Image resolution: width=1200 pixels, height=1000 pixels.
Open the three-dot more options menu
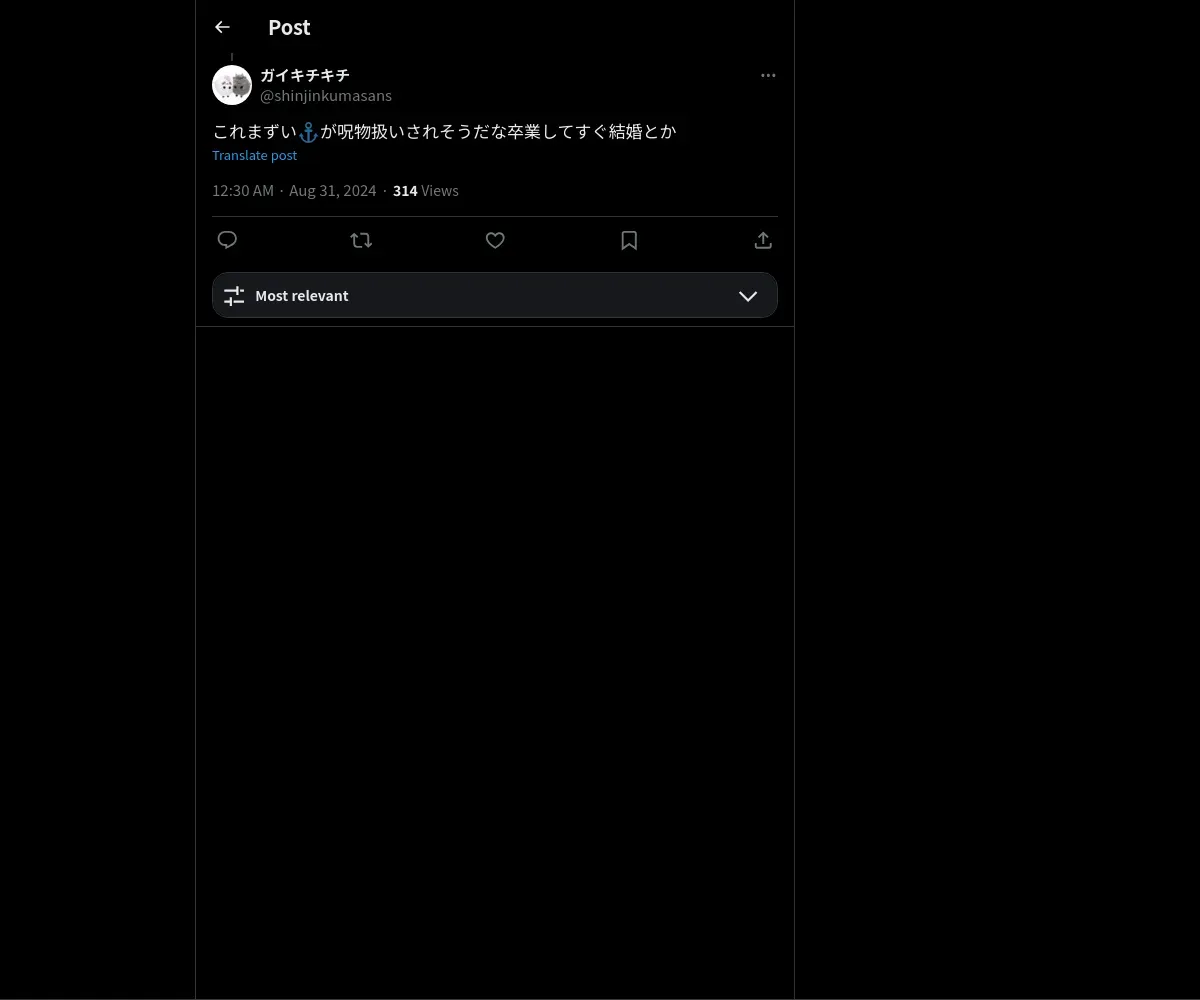tap(768, 75)
